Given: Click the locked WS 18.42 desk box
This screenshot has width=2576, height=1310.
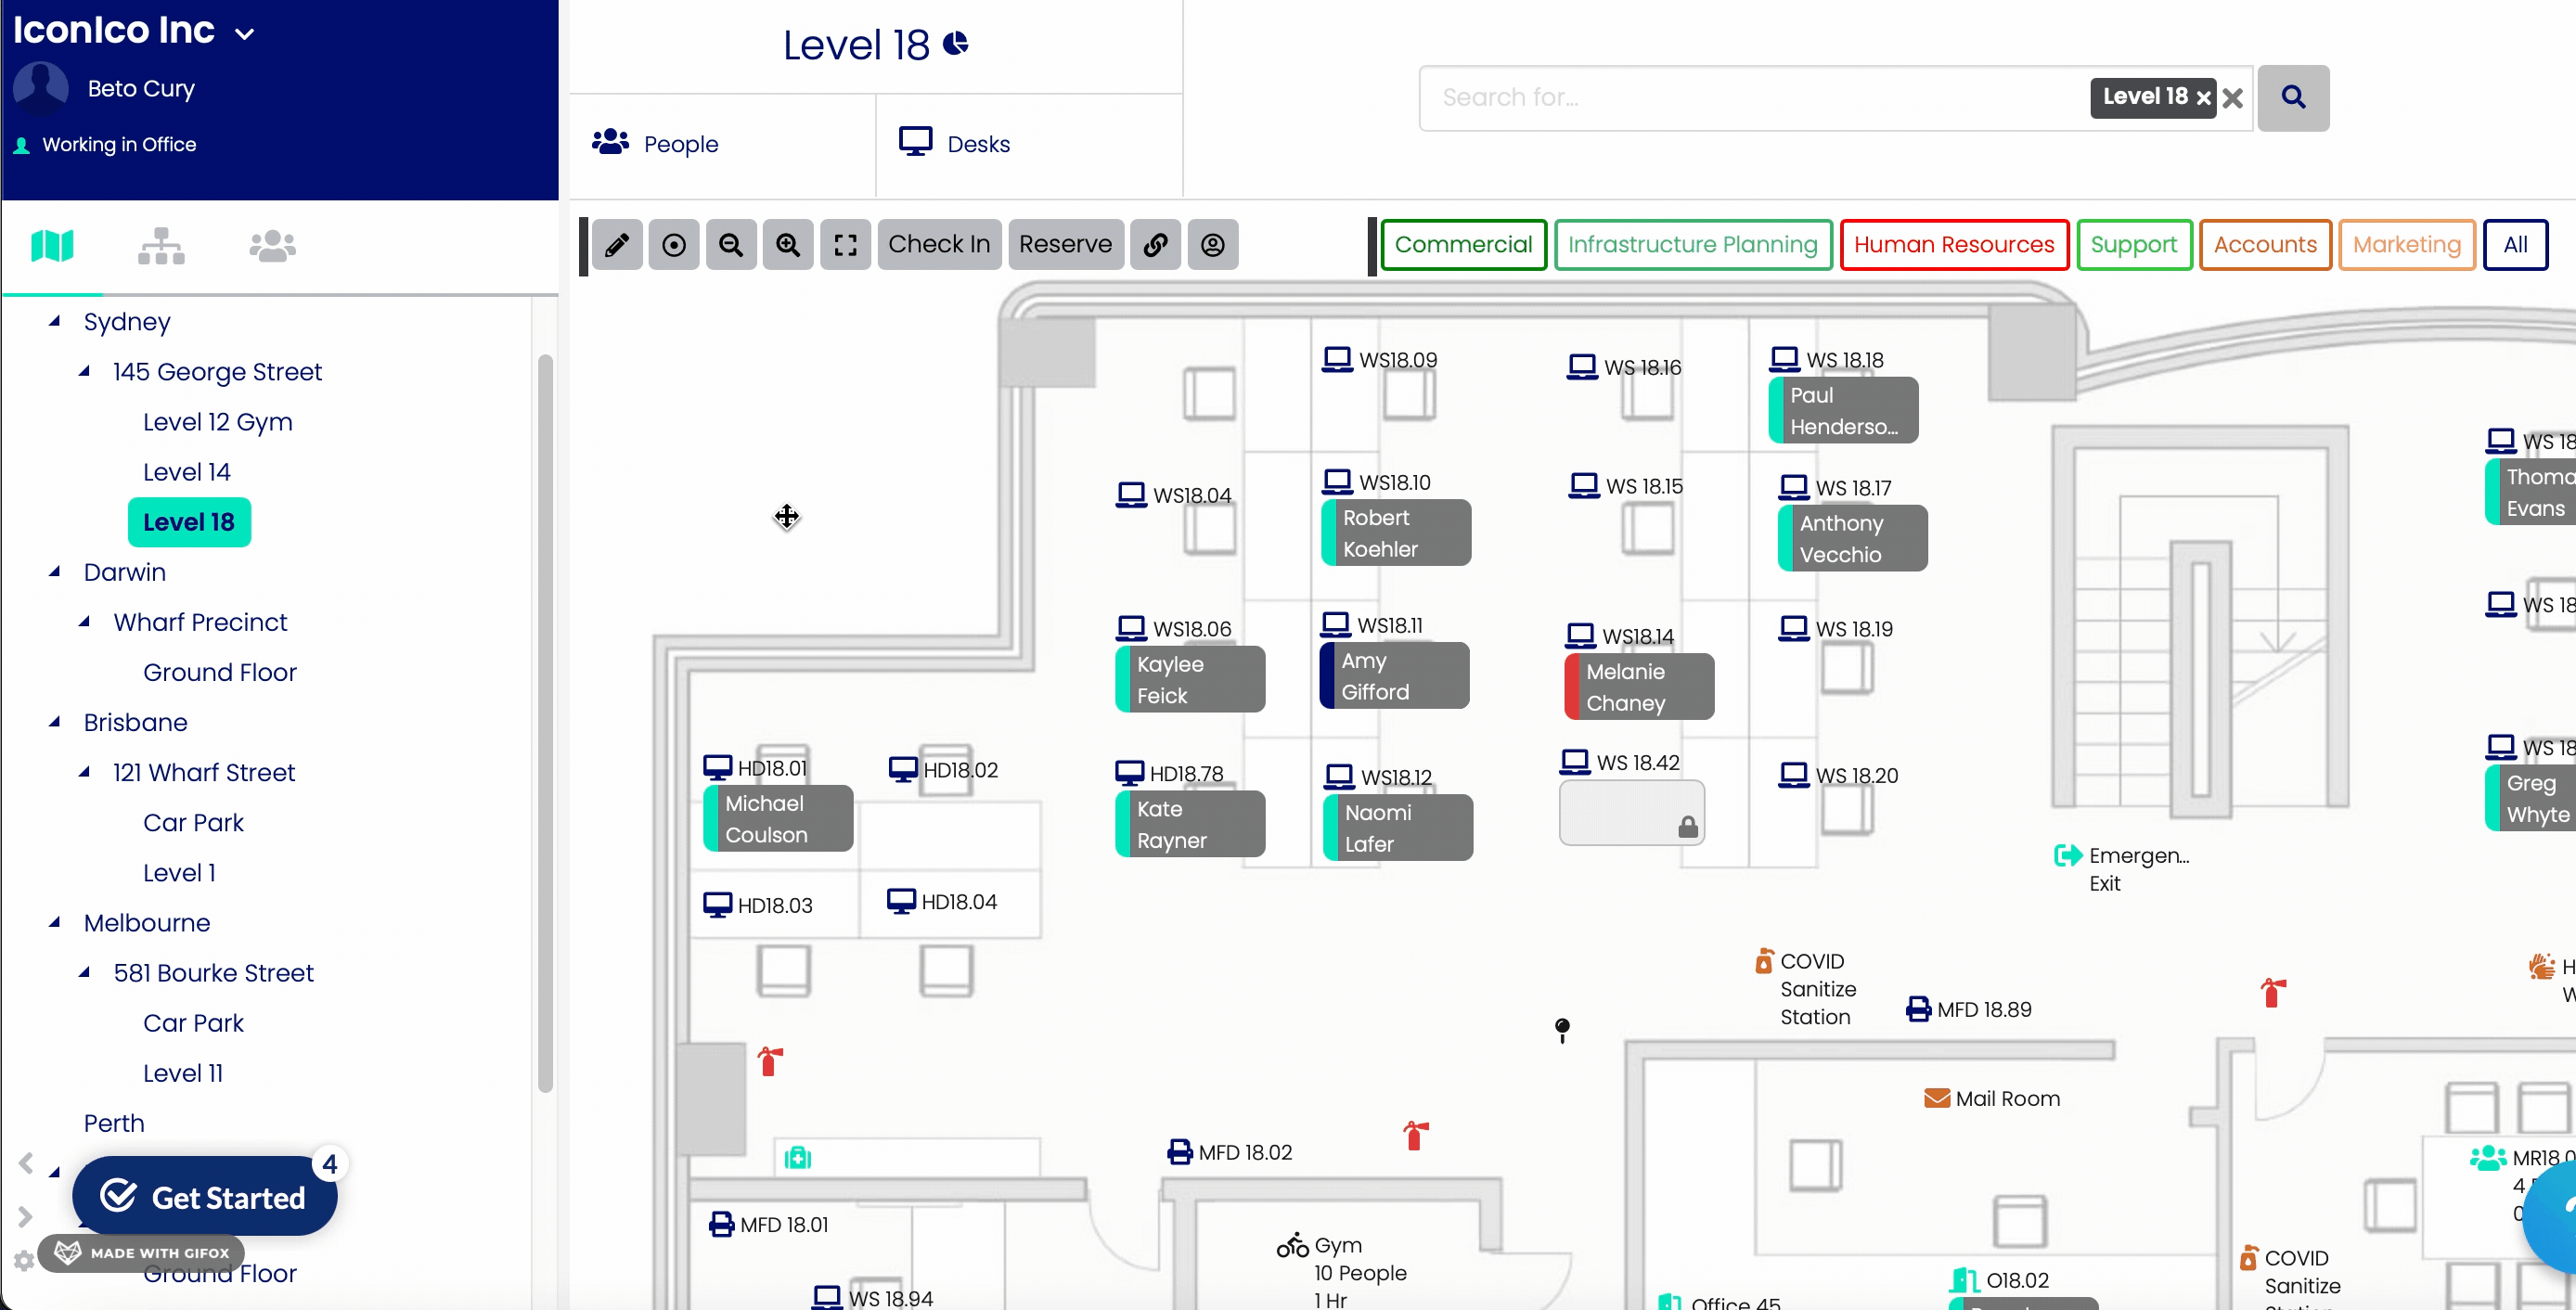Looking at the screenshot, I should (x=1631, y=813).
